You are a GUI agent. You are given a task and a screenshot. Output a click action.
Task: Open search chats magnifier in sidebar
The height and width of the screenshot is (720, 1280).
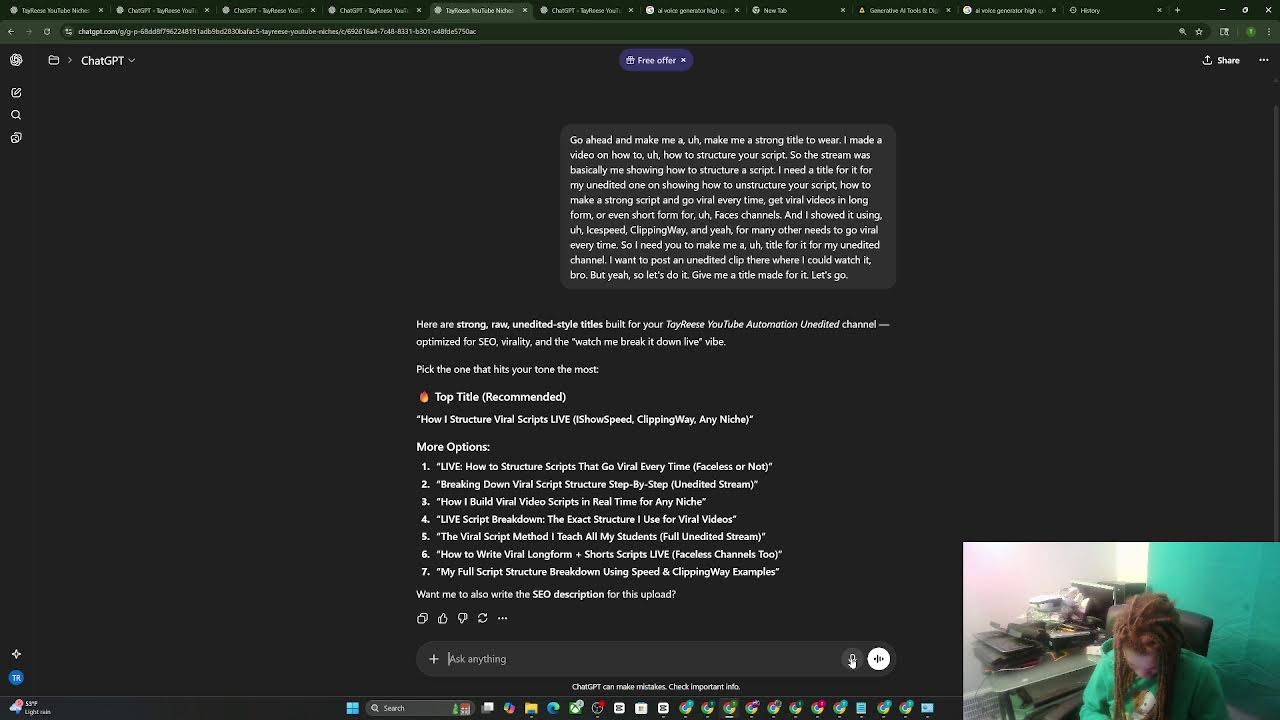(16, 115)
